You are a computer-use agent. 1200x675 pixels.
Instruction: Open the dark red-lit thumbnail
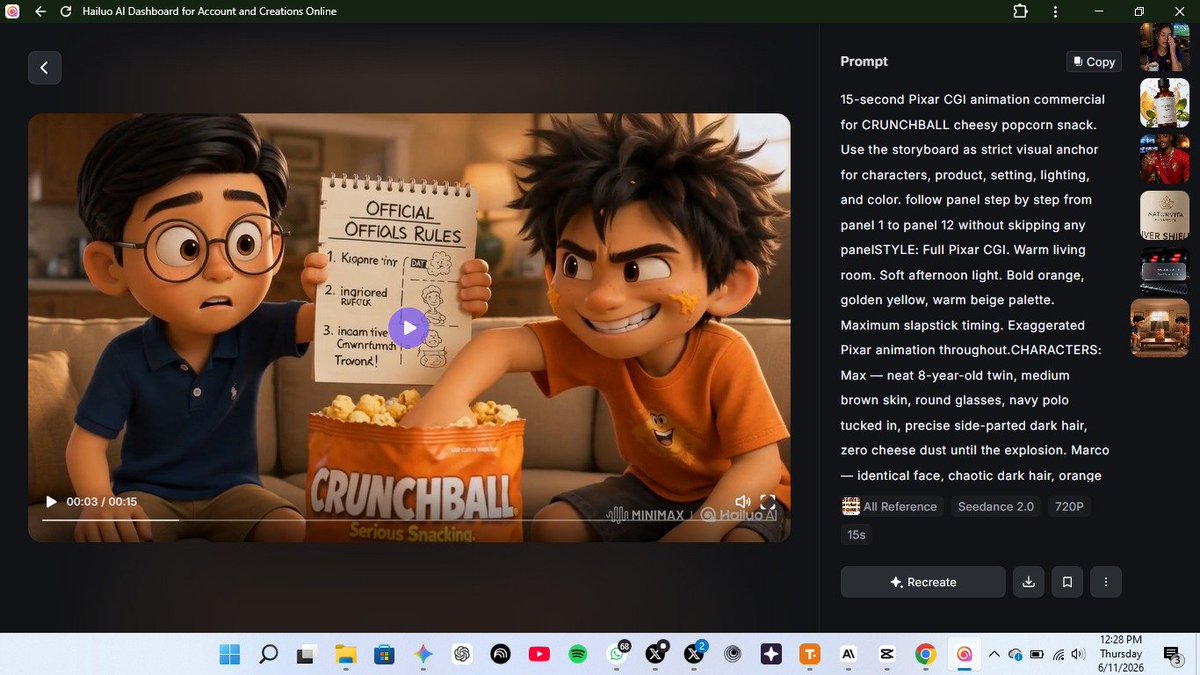point(1164,269)
